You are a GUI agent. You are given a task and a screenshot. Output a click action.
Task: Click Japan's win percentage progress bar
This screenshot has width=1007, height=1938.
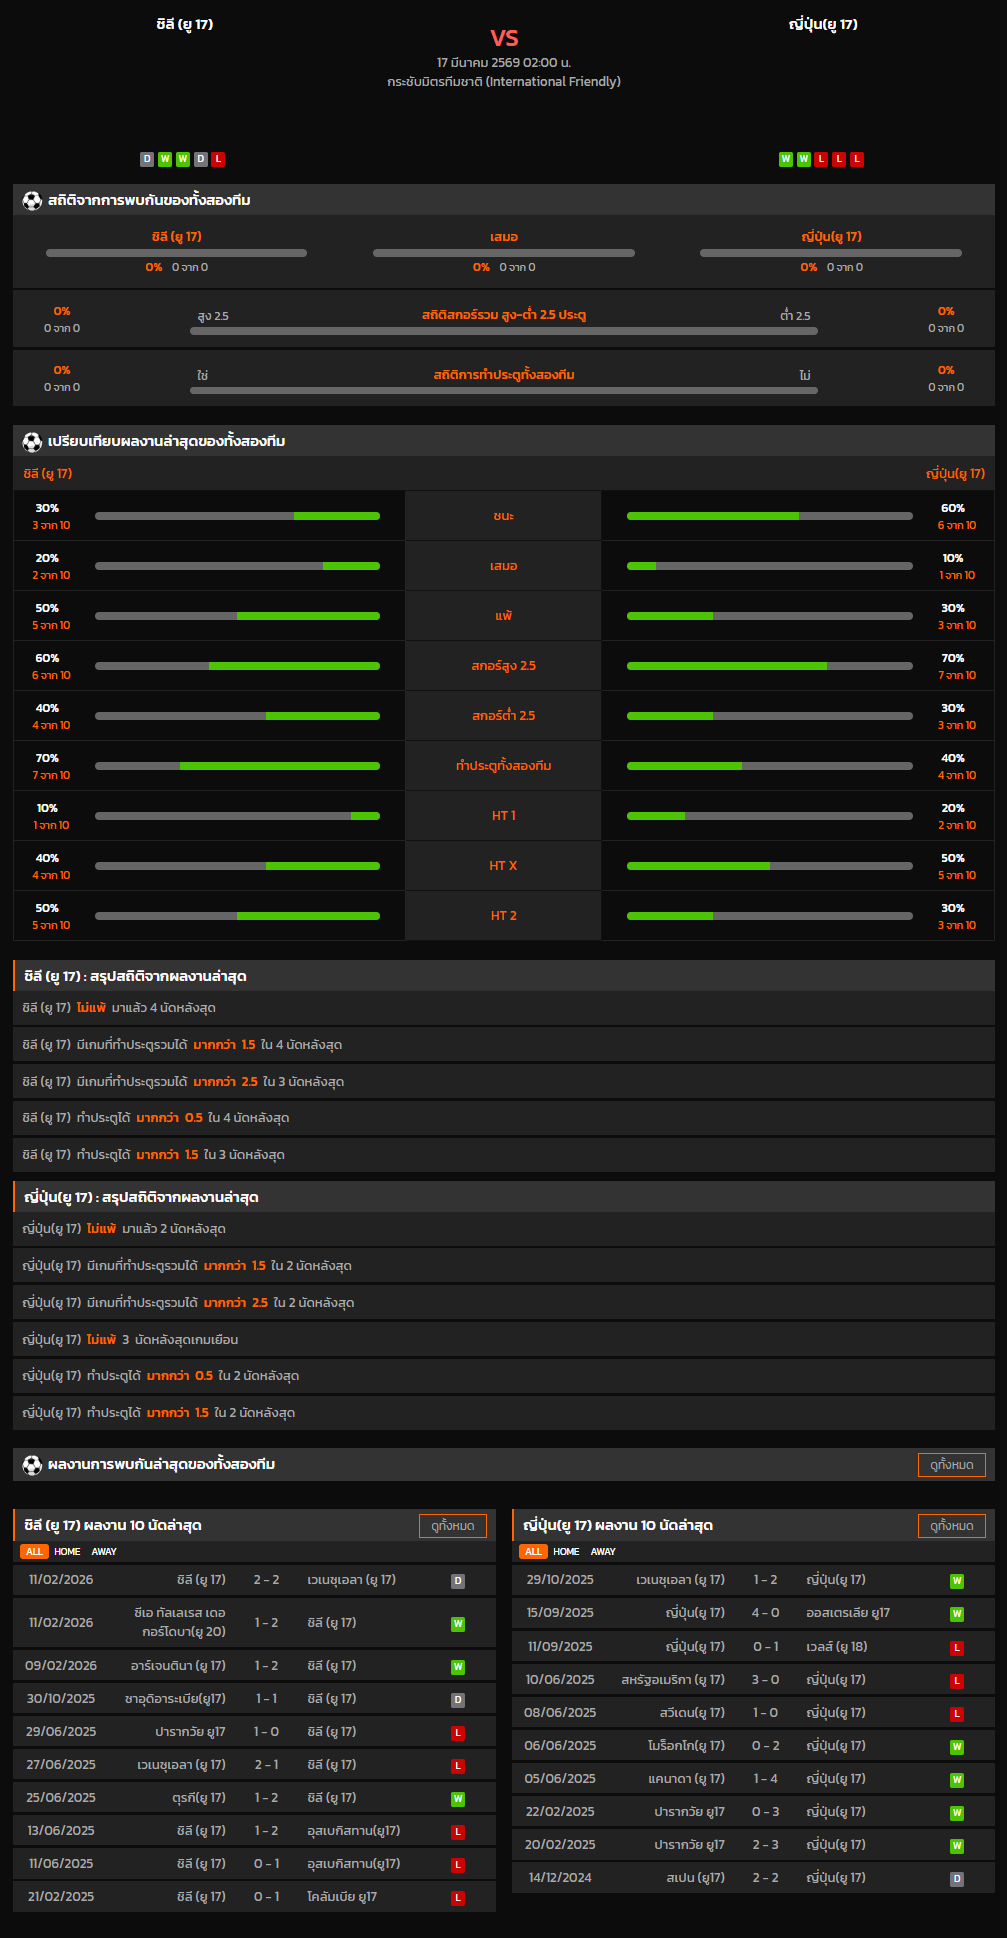coord(769,516)
